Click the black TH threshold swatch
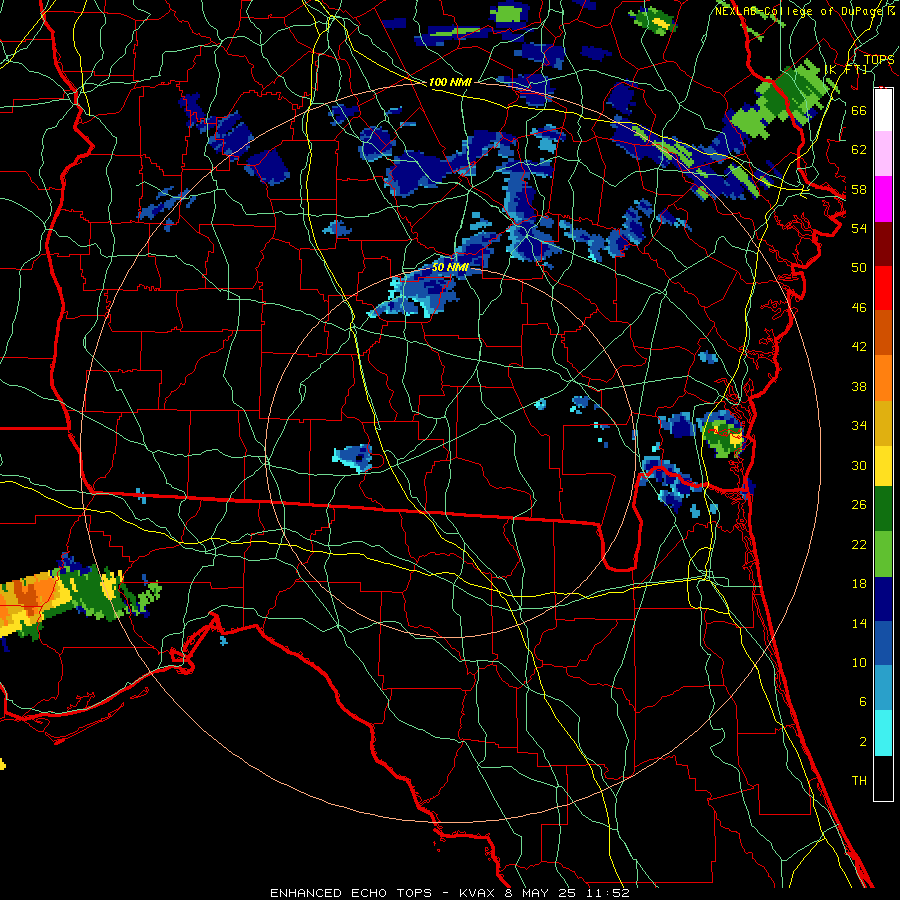 [x=883, y=778]
